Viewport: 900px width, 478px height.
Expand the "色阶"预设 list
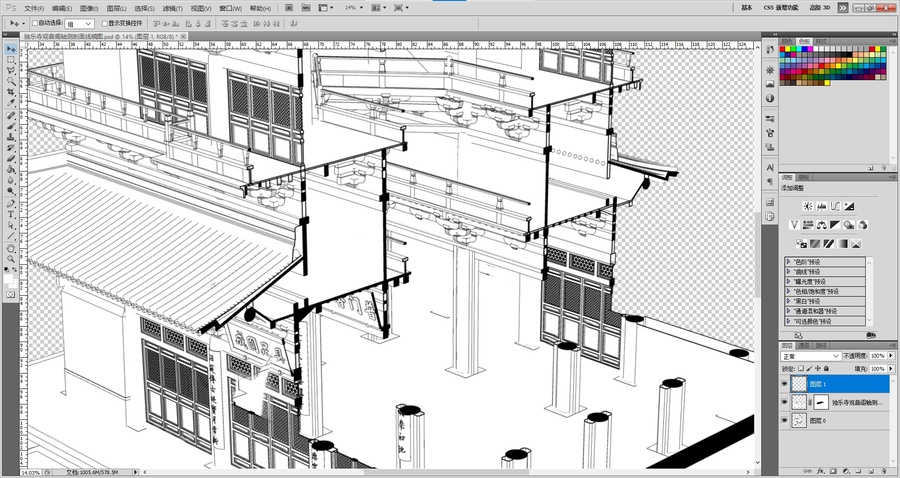(x=789, y=262)
